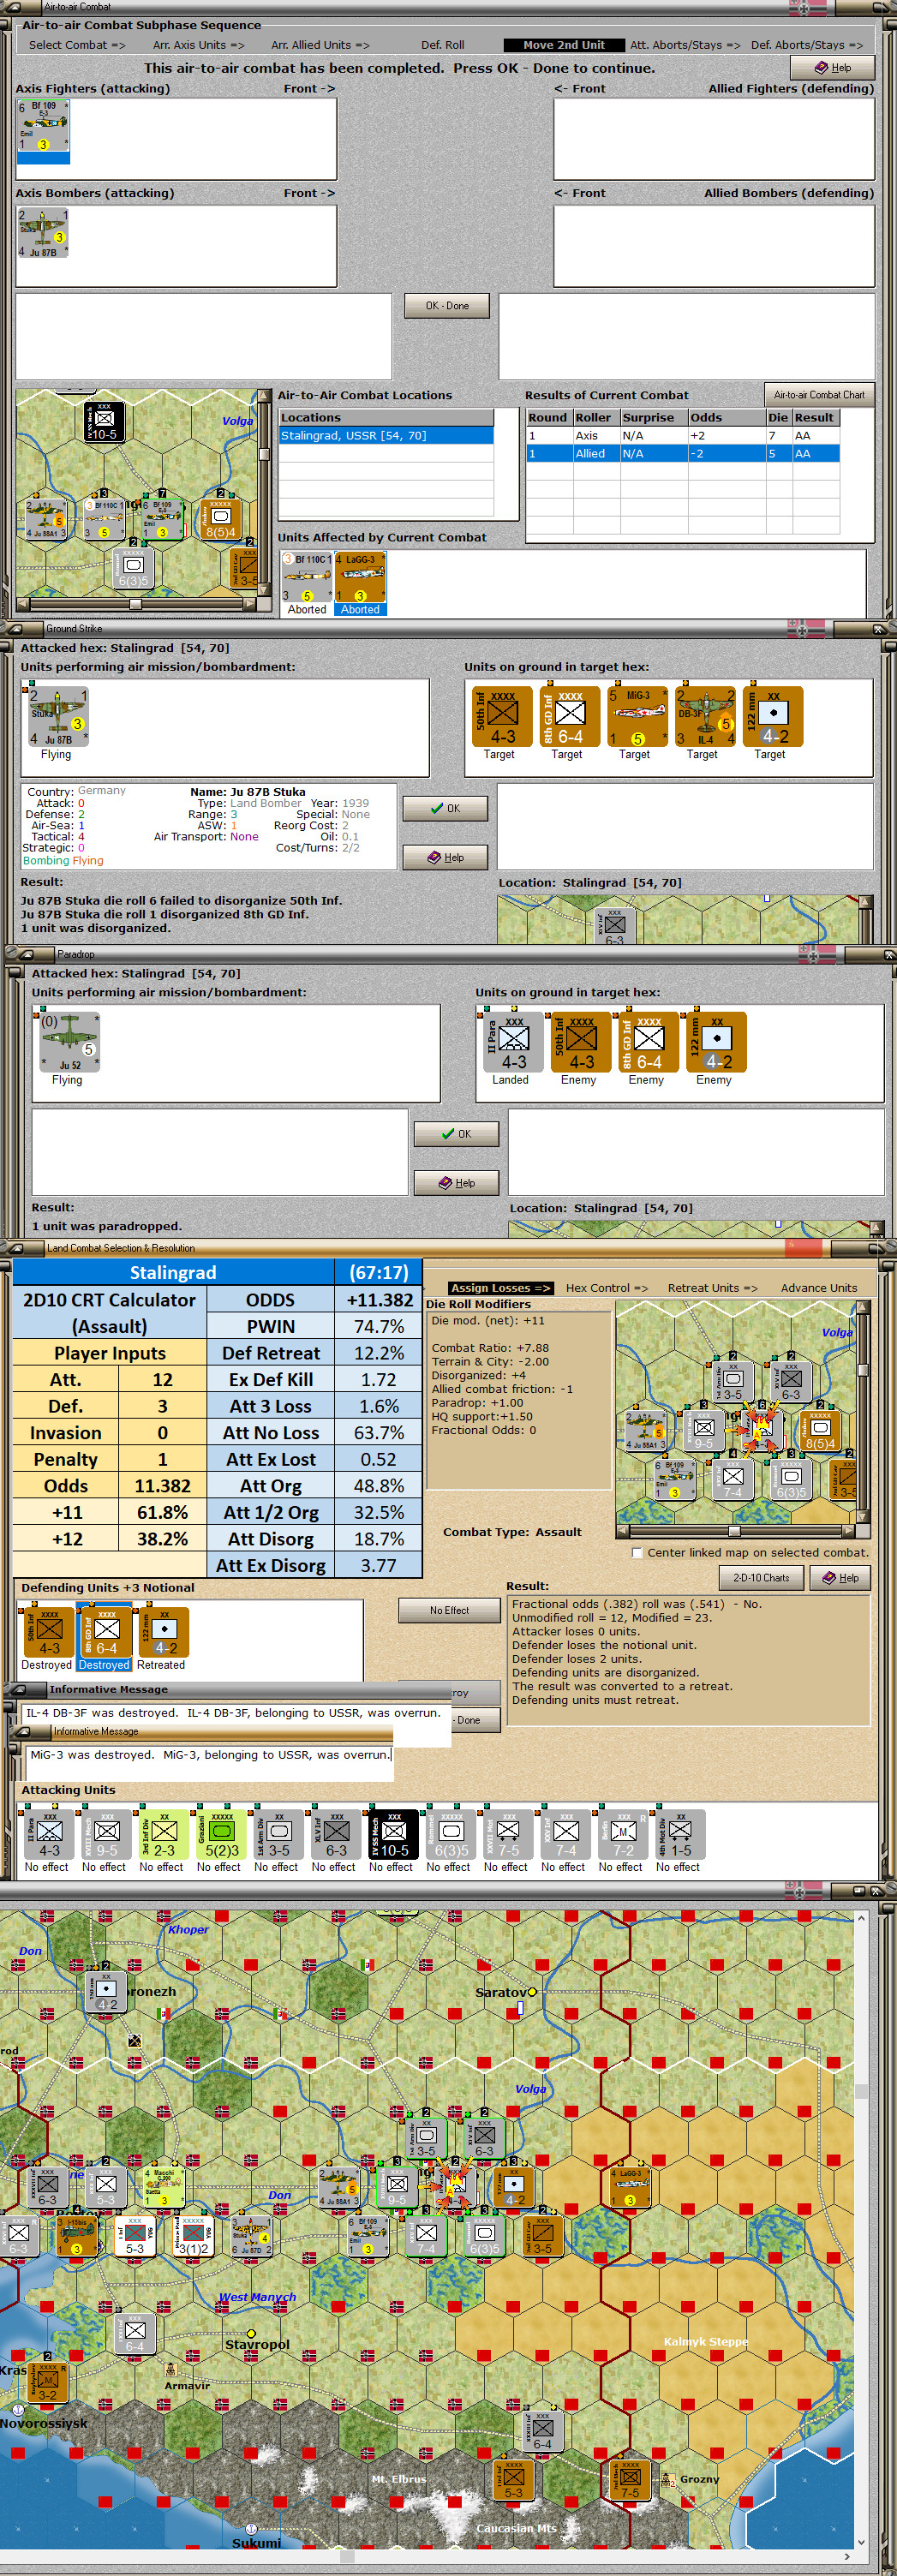This screenshot has width=897, height=2576.
Task: Pick 122 mm 4-2 target in Ground Strike
Action: [772, 716]
